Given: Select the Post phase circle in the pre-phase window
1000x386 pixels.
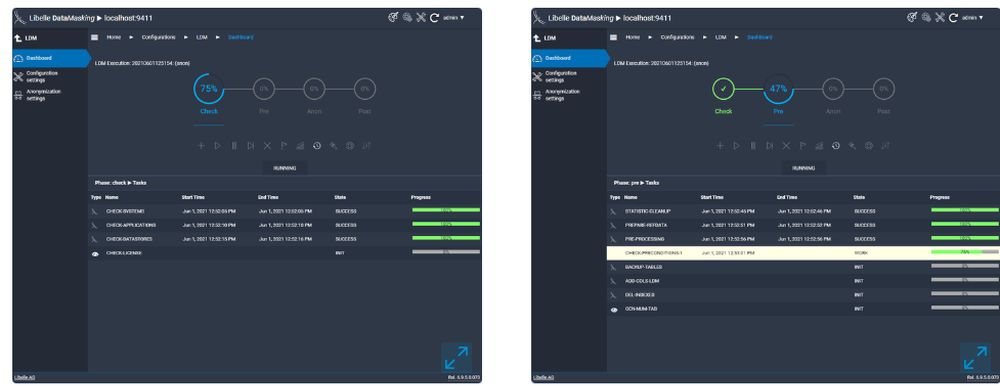Looking at the screenshot, I should tap(883, 89).
